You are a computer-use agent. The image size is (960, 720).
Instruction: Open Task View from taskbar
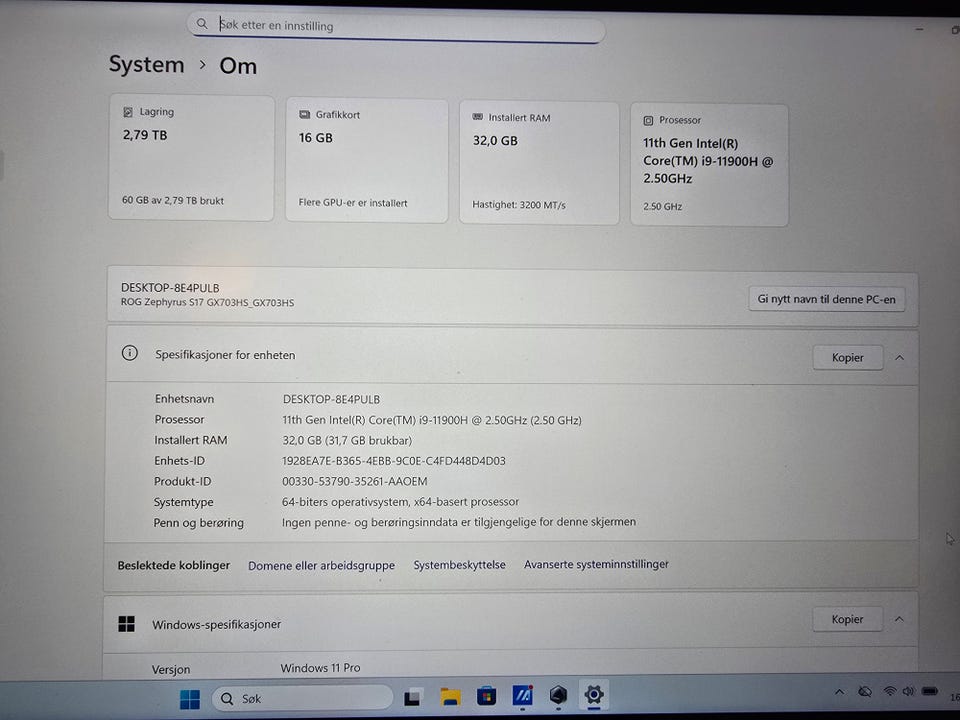click(413, 697)
